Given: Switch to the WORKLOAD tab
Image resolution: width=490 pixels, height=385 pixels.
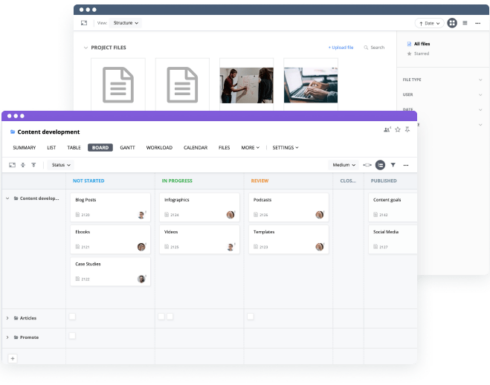Looking at the screenshot, I should (x=159, y=148).
